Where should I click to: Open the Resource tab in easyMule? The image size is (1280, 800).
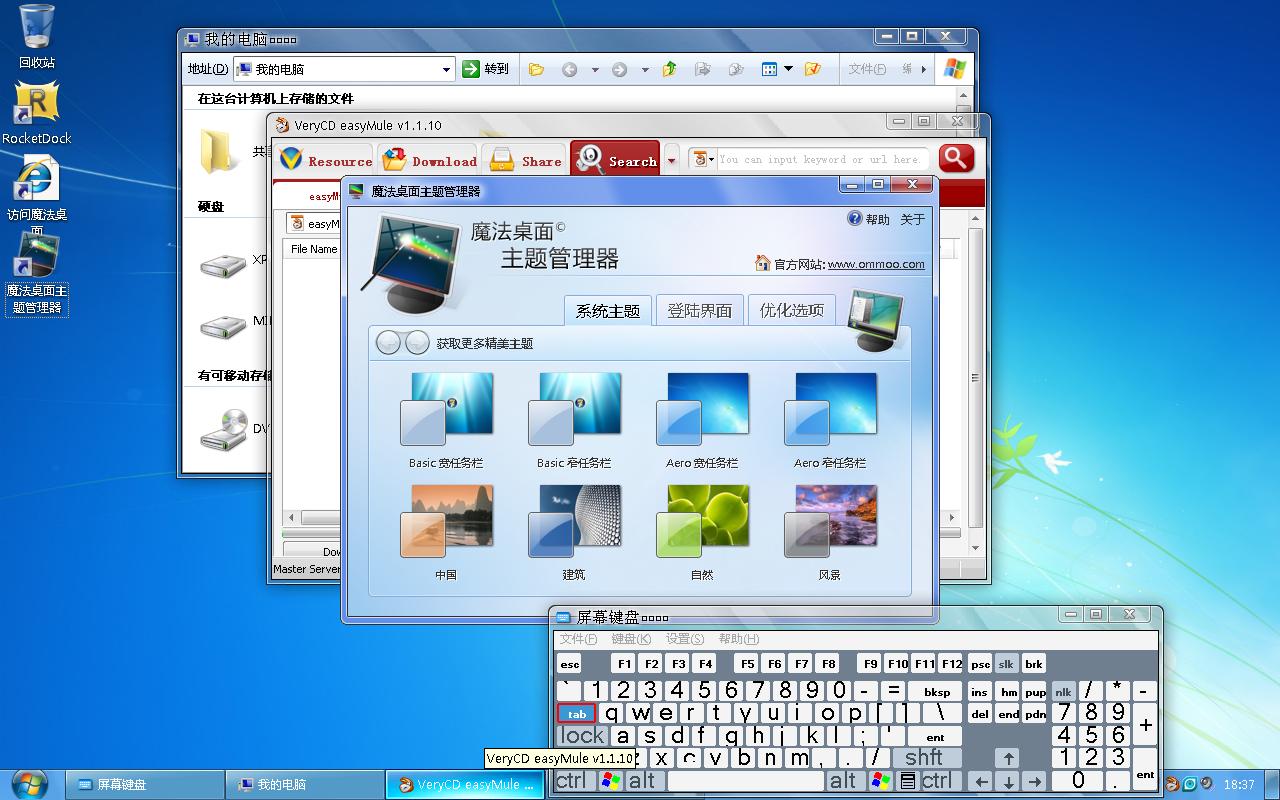325,160
